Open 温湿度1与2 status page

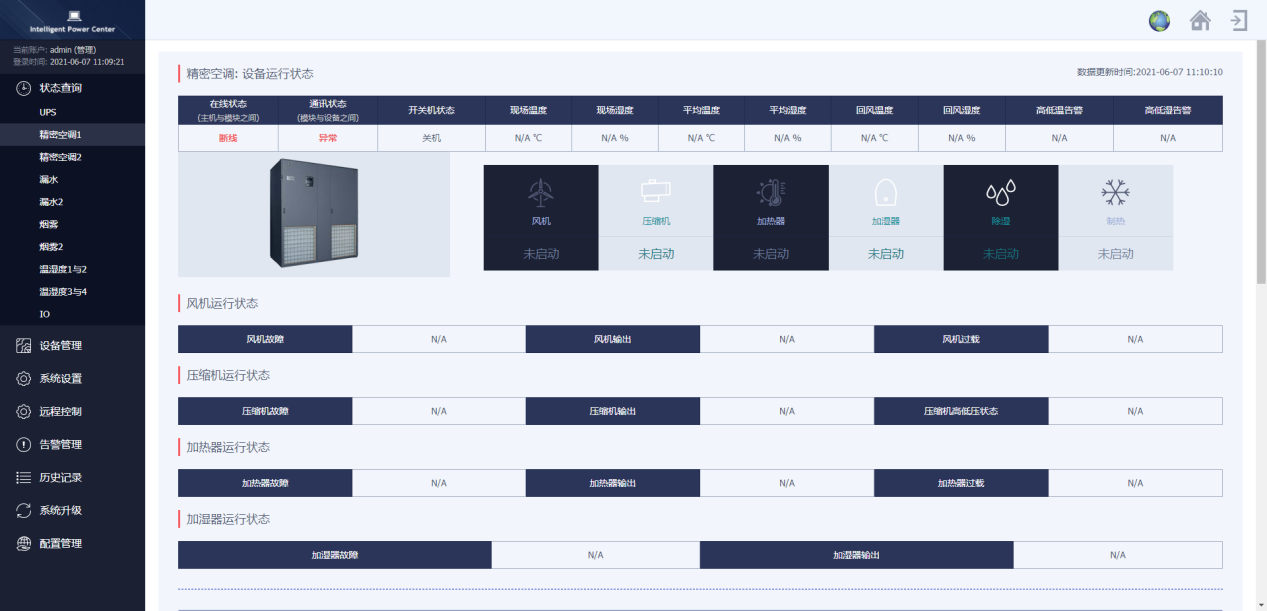click(63, 269)
